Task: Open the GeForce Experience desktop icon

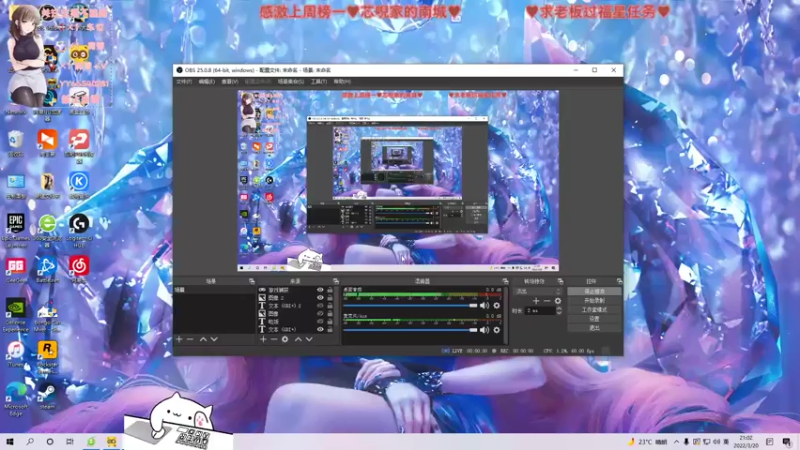Action: point(16,315)
